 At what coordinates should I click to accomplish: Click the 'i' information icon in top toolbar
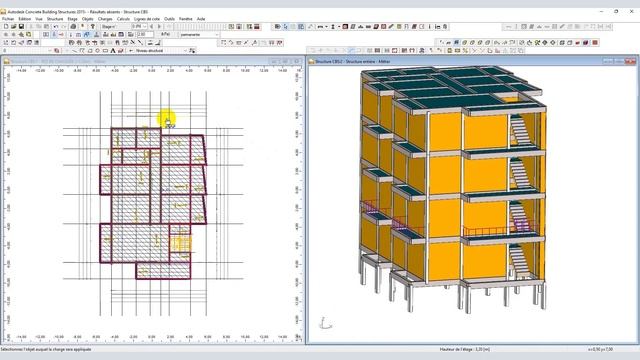430,27
